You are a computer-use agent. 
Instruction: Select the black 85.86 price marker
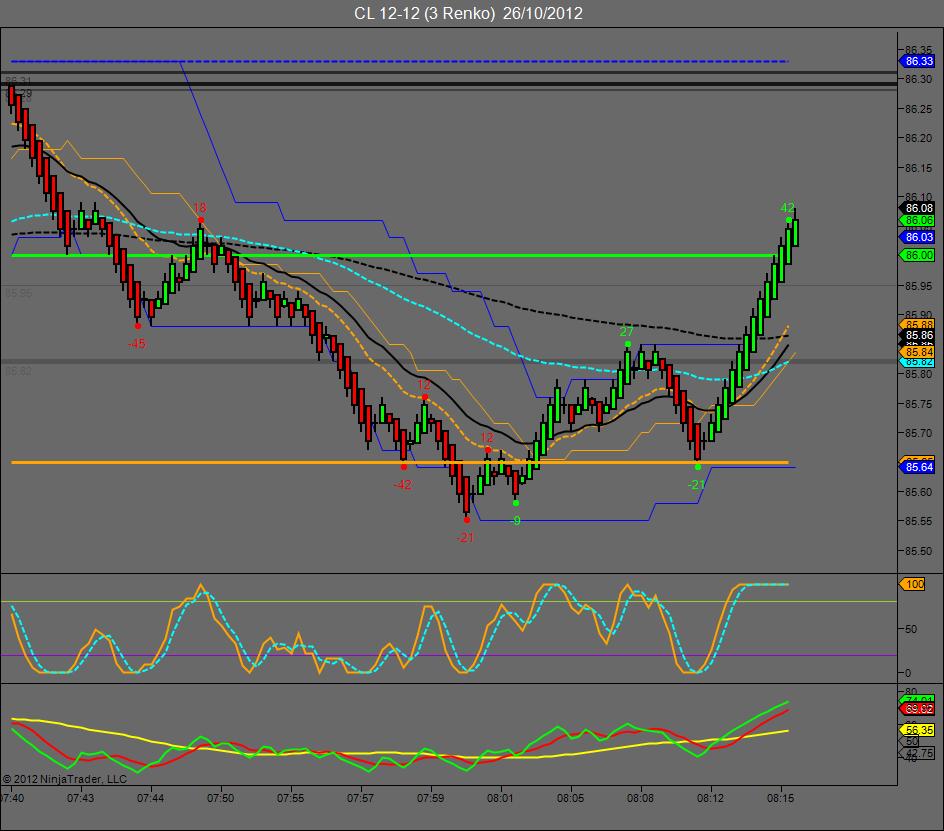[917, 335]
